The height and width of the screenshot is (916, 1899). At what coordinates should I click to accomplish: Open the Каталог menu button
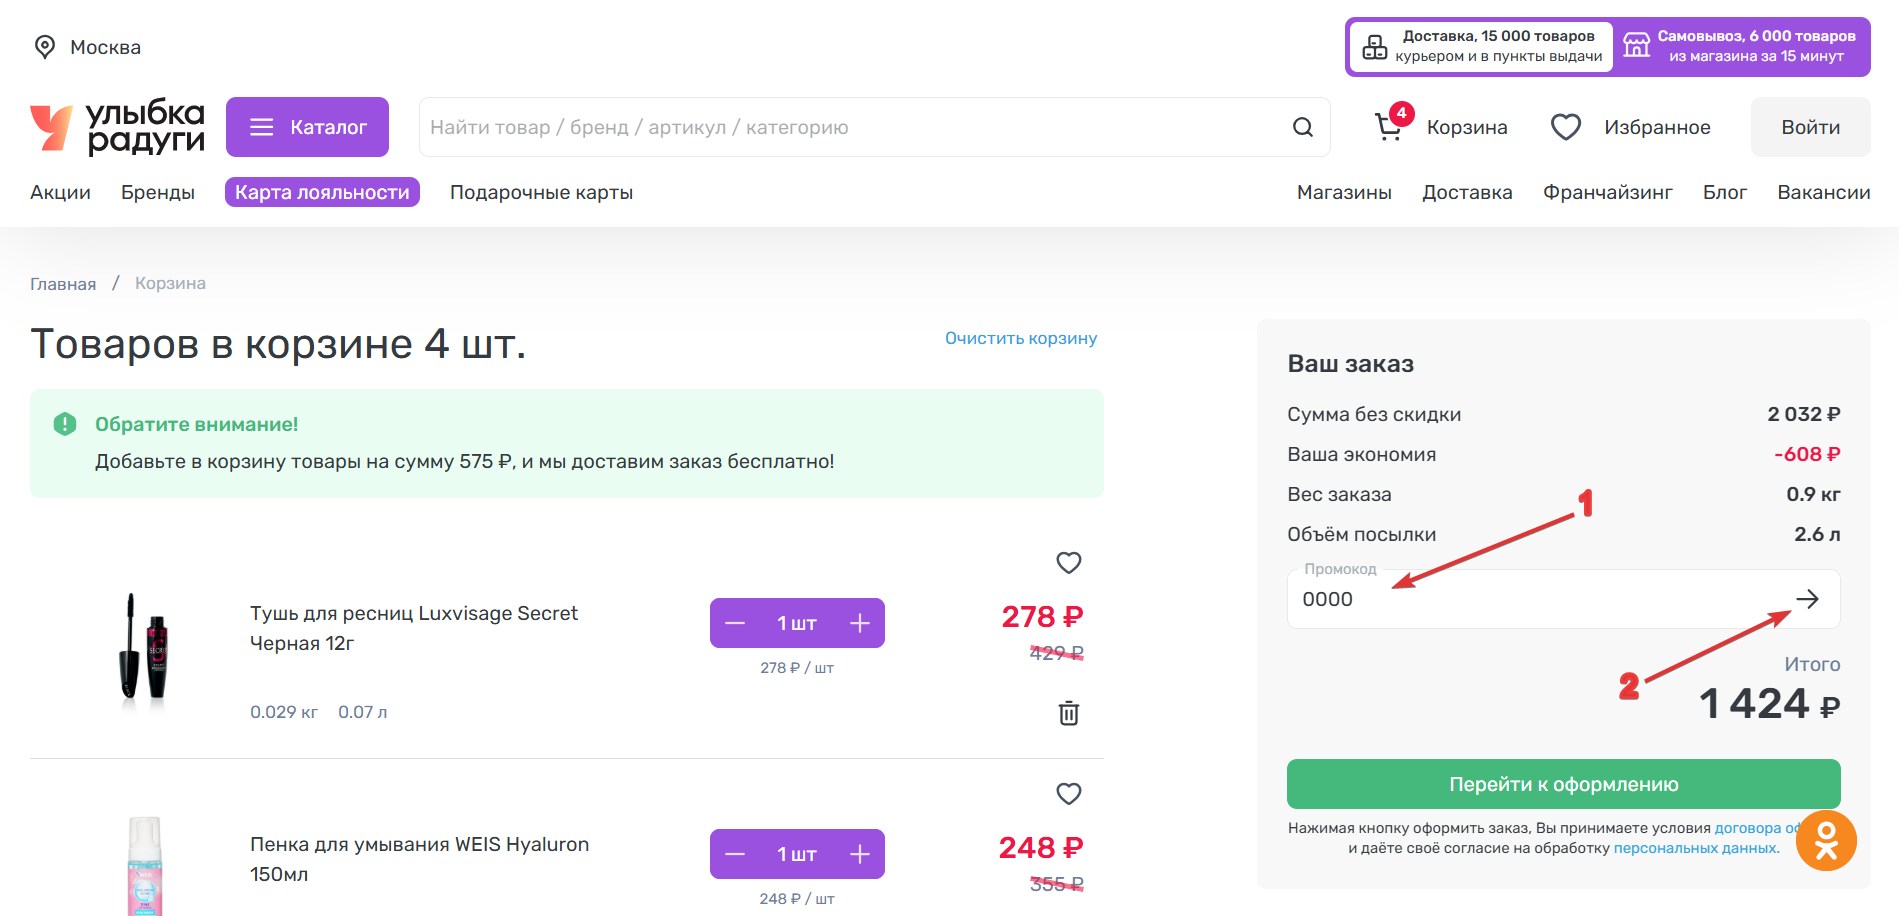pos(307,127)
